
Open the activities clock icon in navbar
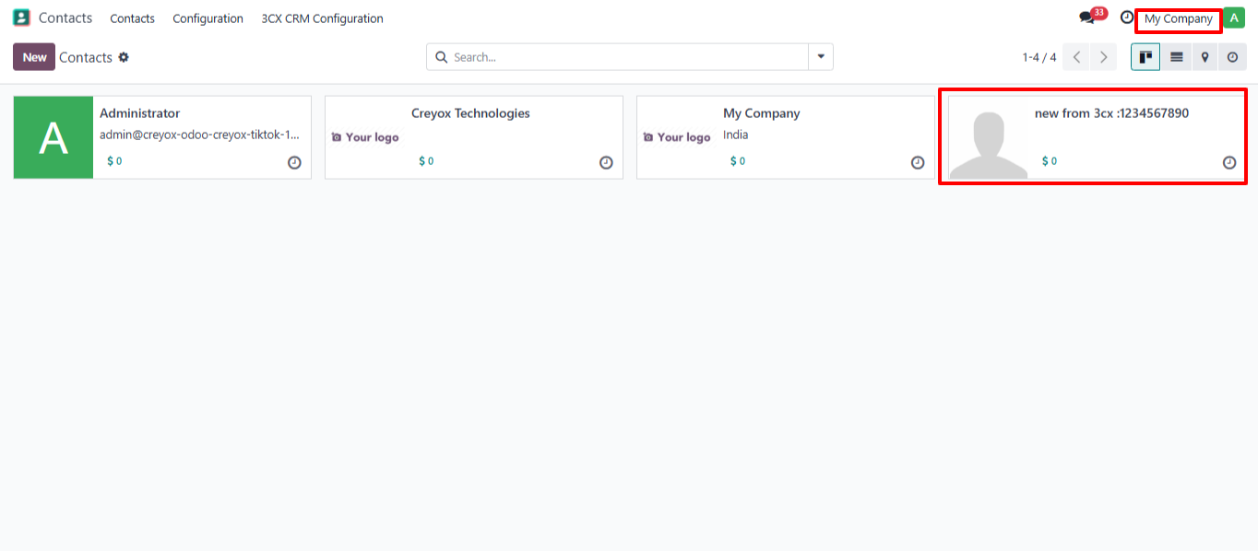(x=1127, y=18)
